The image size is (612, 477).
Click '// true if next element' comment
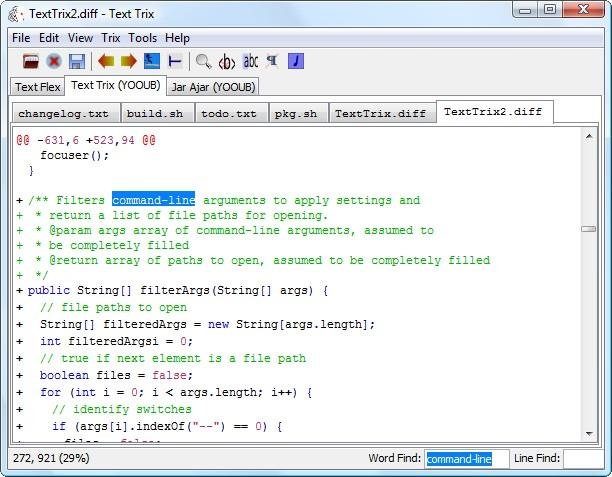pos(173,358)
